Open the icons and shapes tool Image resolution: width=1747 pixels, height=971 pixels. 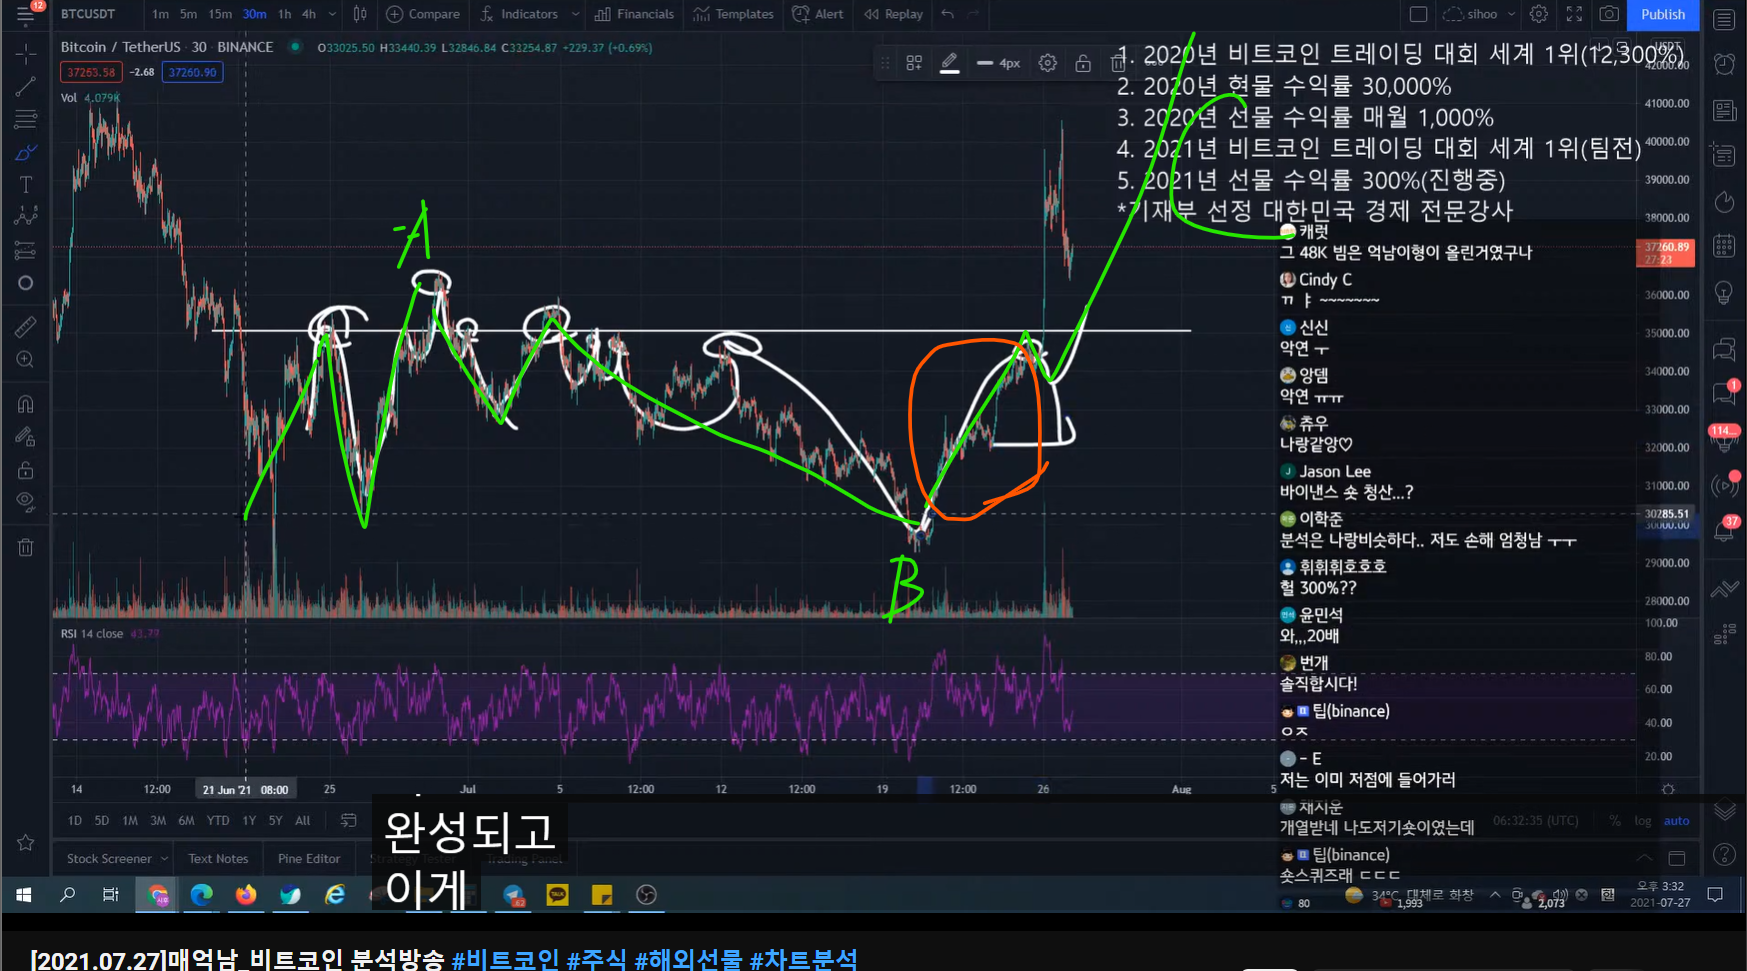click(26, 283)
